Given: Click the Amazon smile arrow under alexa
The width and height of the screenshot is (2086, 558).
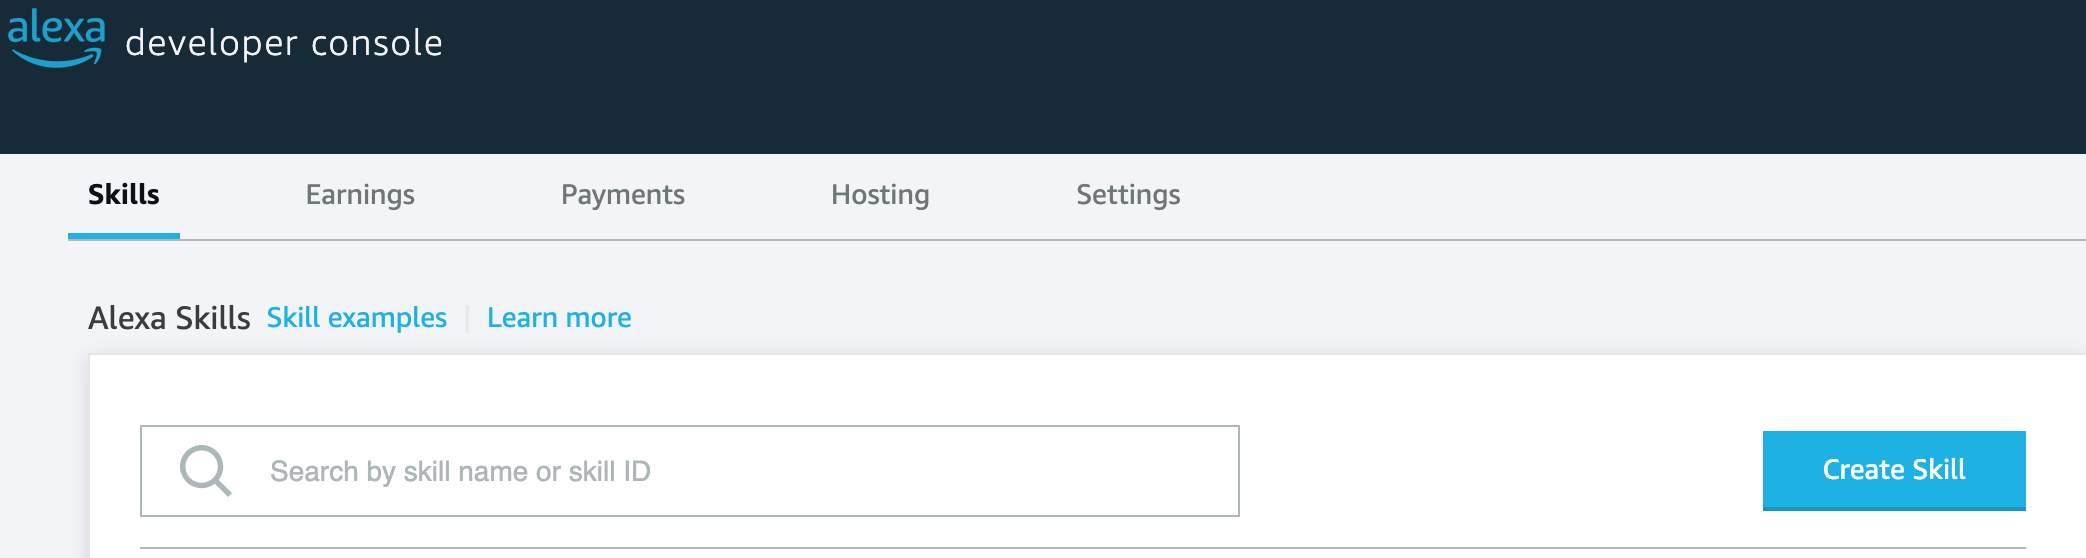Looking at the screenshot, I should point(60,60).
